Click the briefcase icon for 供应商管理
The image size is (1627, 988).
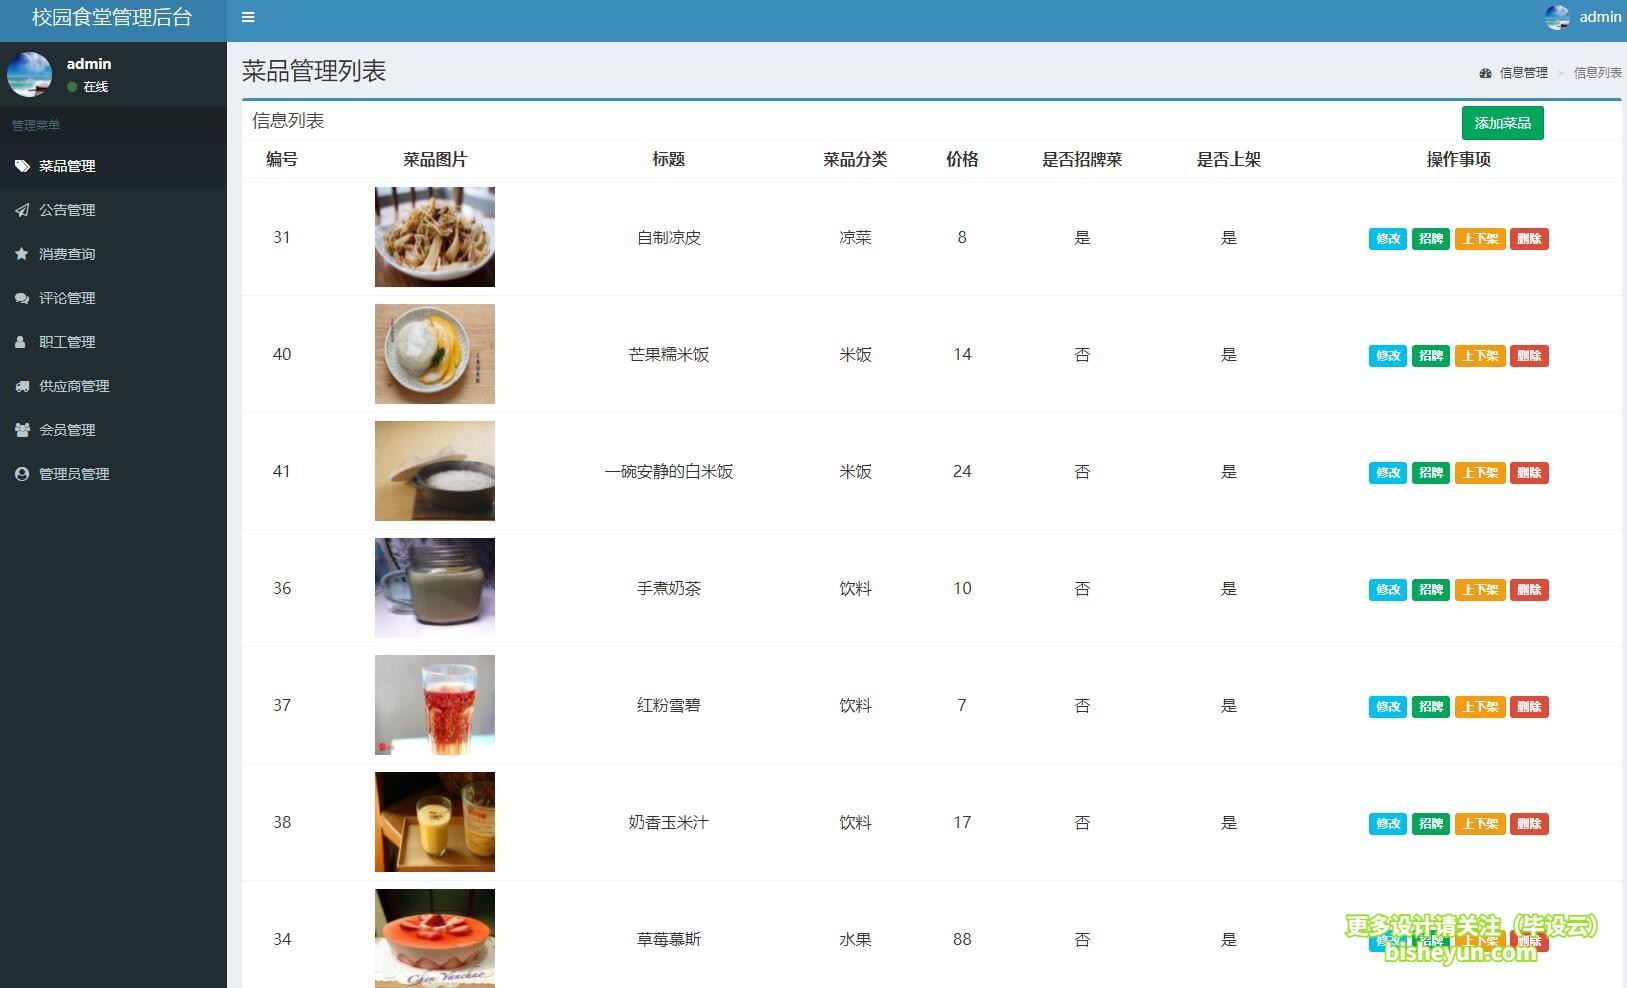(x=22, y=386)
